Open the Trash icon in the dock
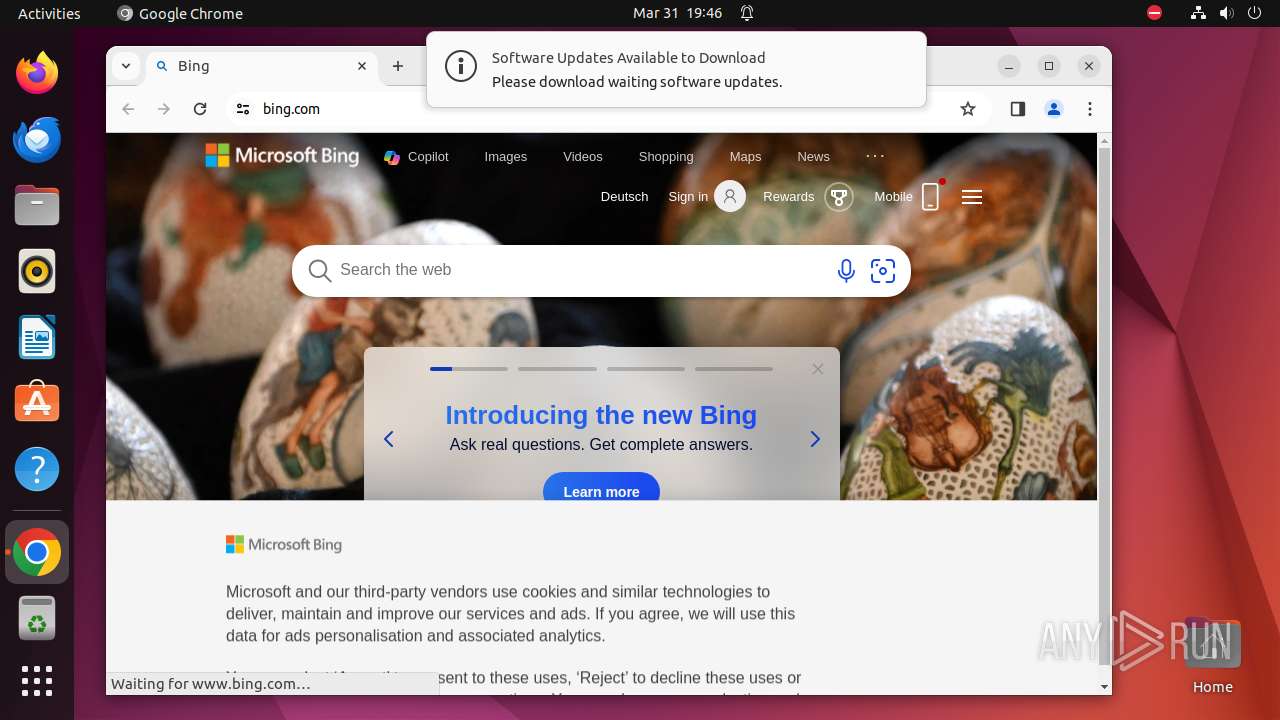 tap(37, 618)
